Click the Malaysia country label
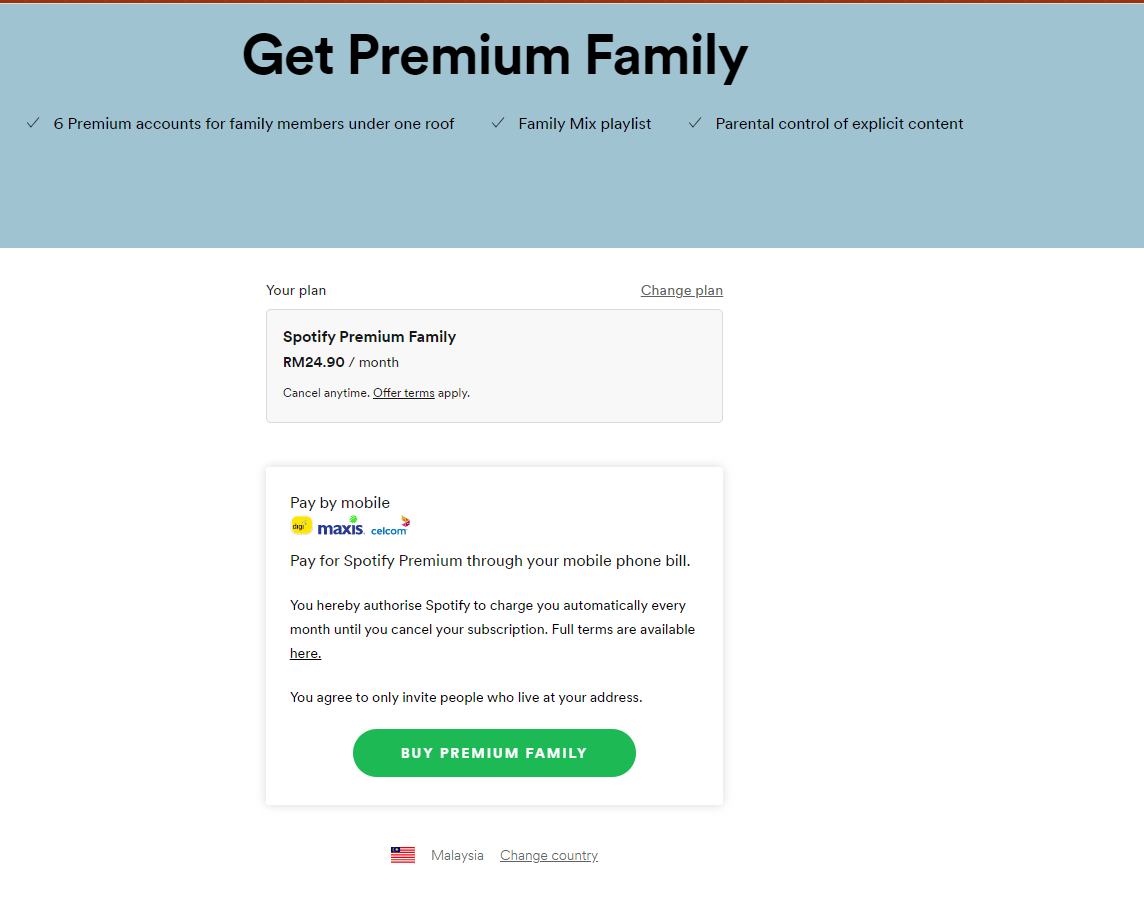Image resolution: width=1144 pixels, height=899 pixels. (x=457, y=855)
